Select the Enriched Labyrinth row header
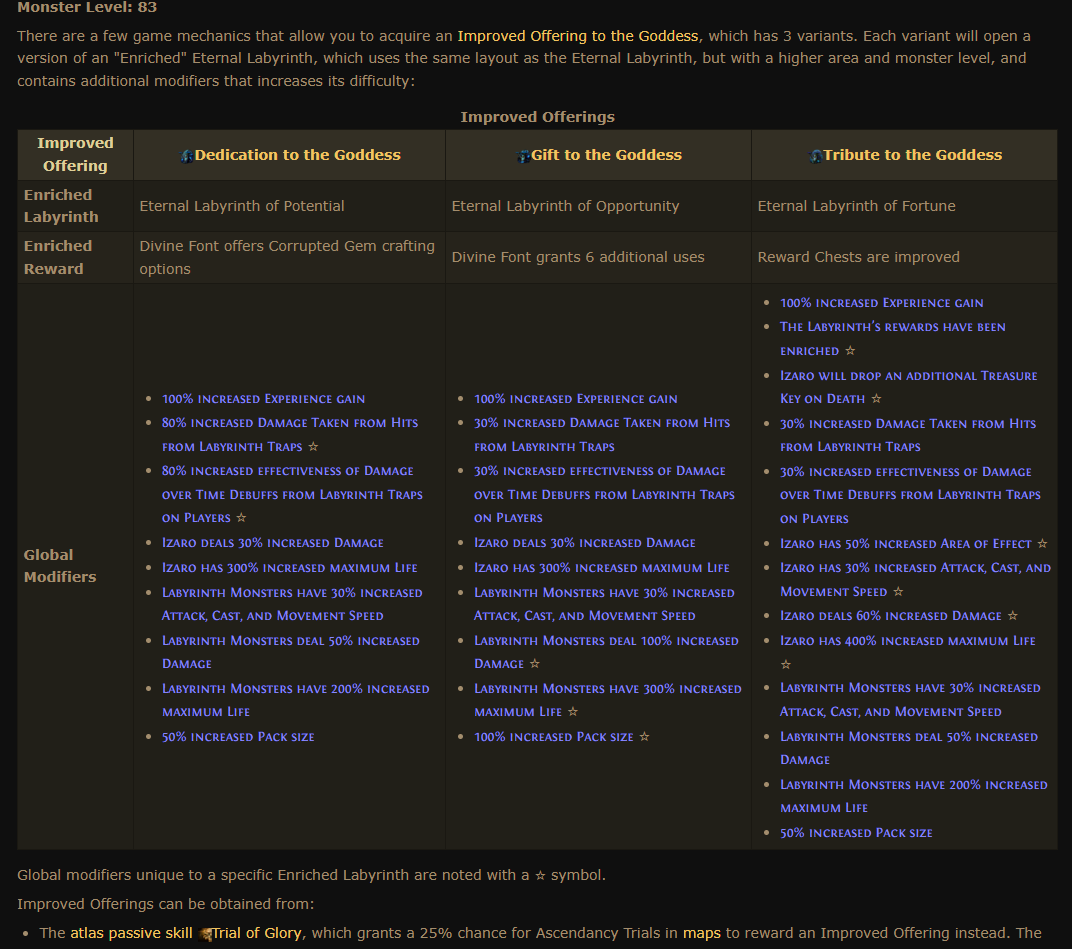Image resolution: width=1072 pixels, height=949 pixels. tap(75, 206)
